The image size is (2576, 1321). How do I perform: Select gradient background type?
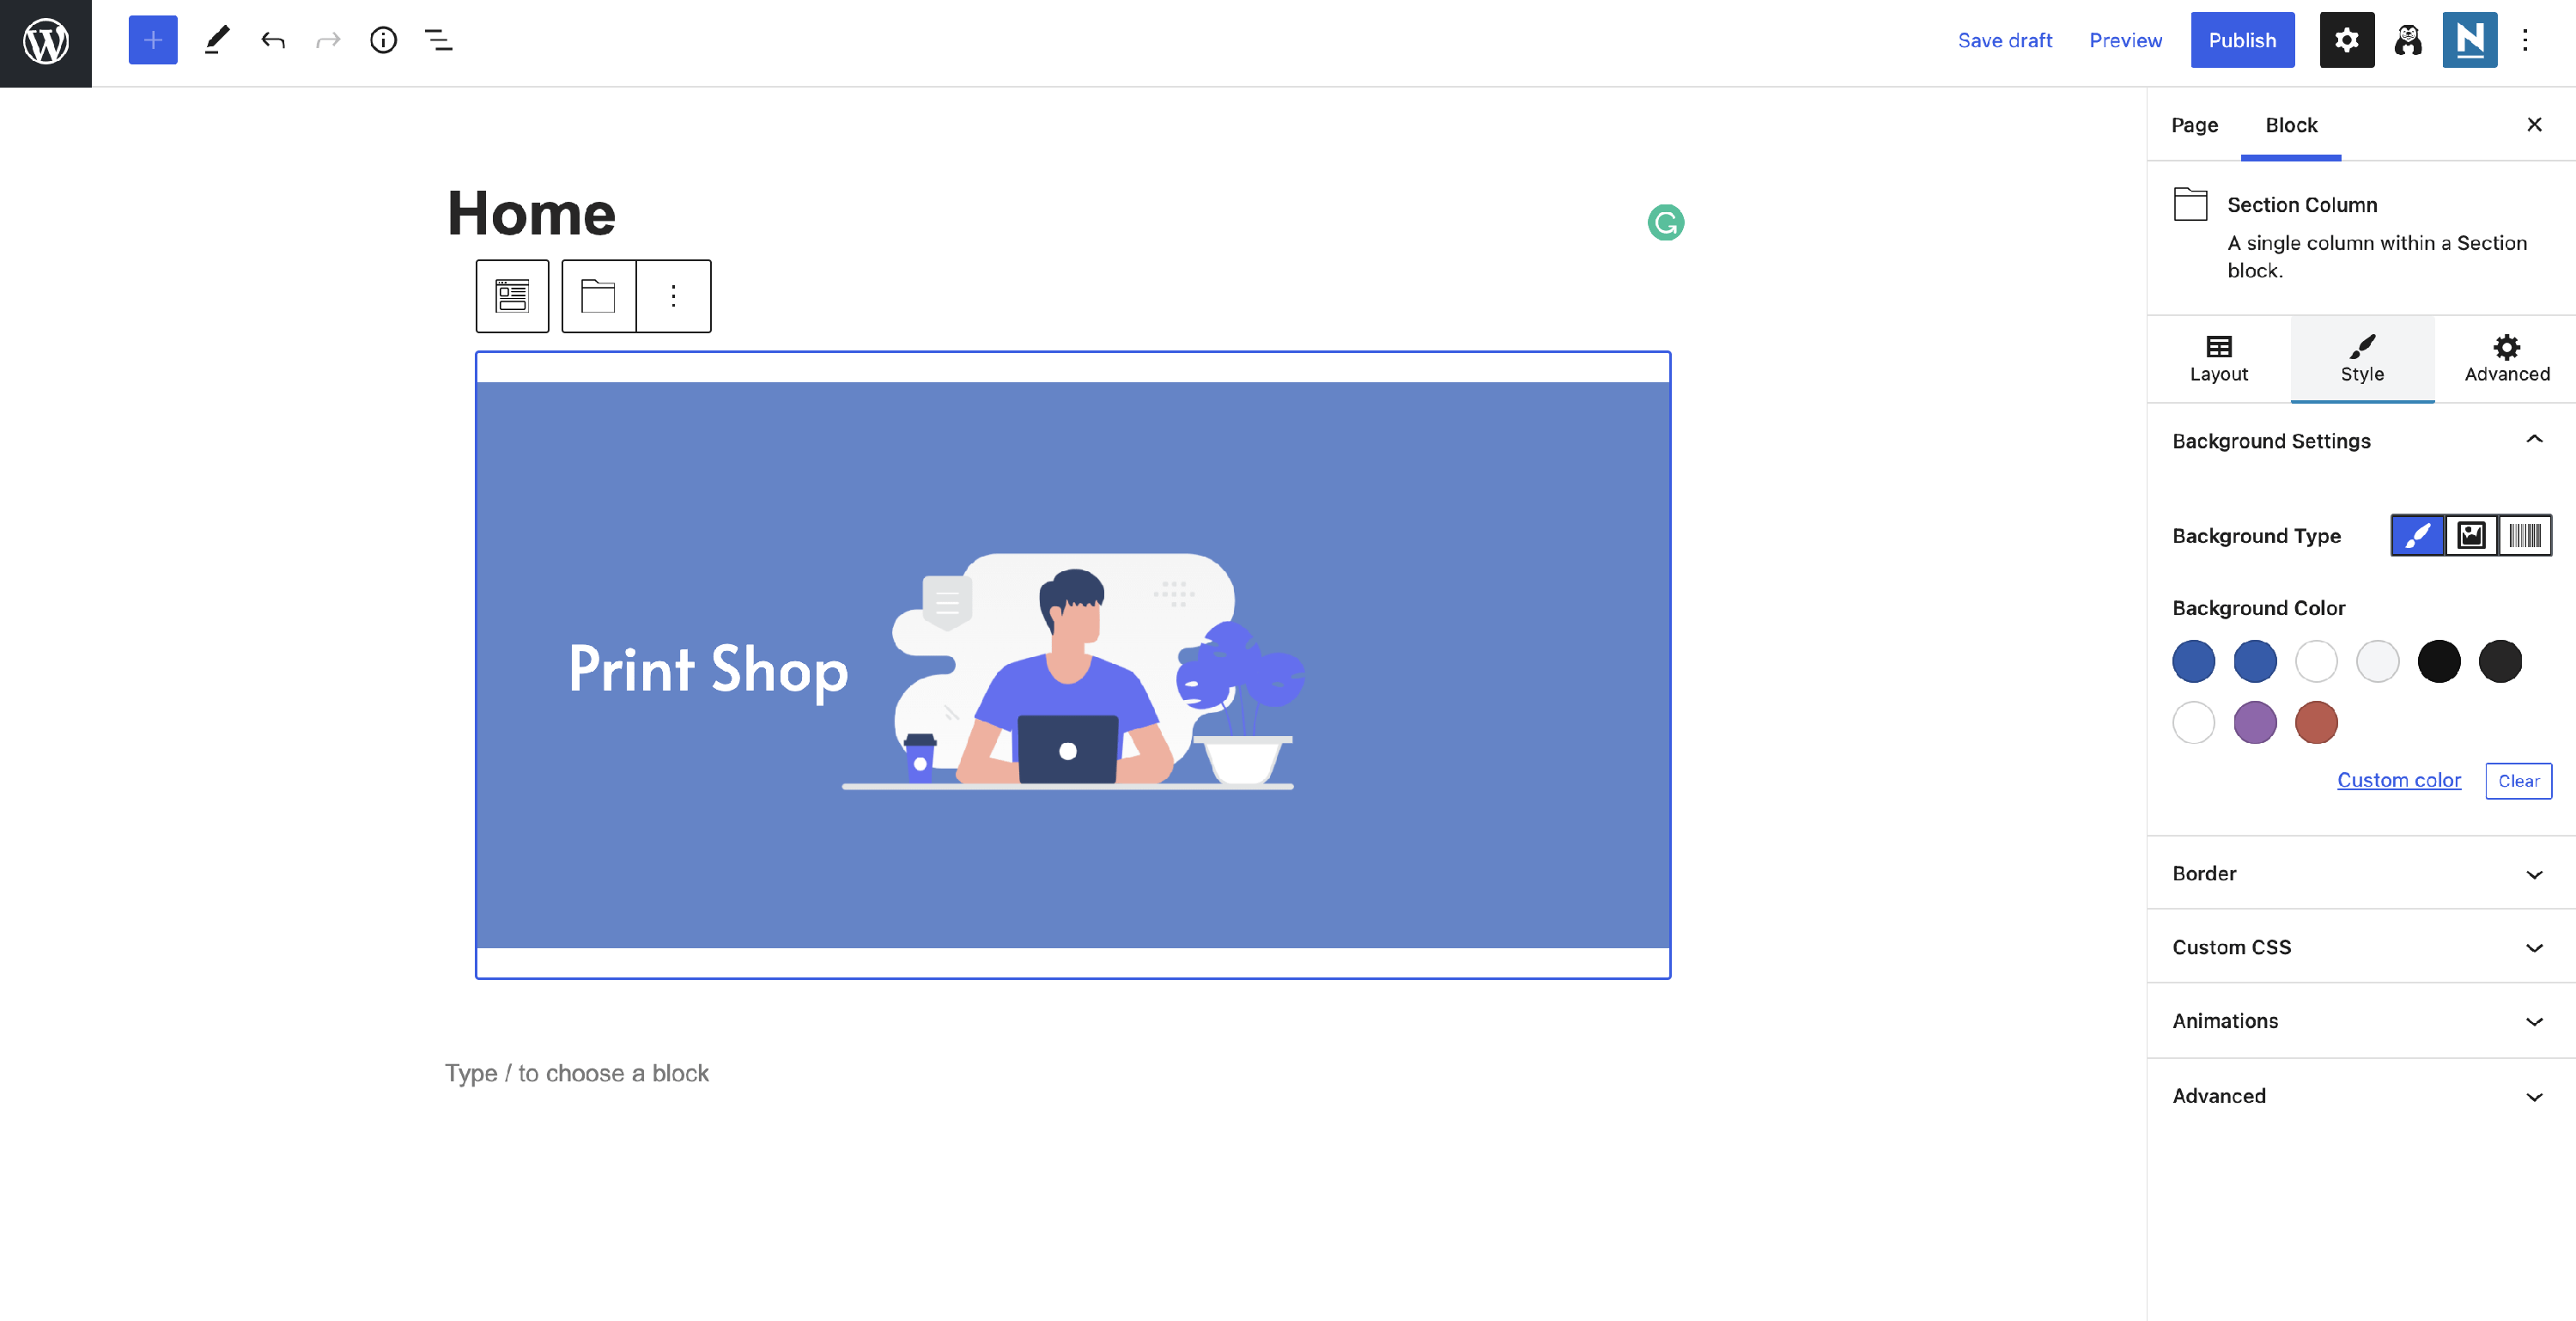[2524, 536]
